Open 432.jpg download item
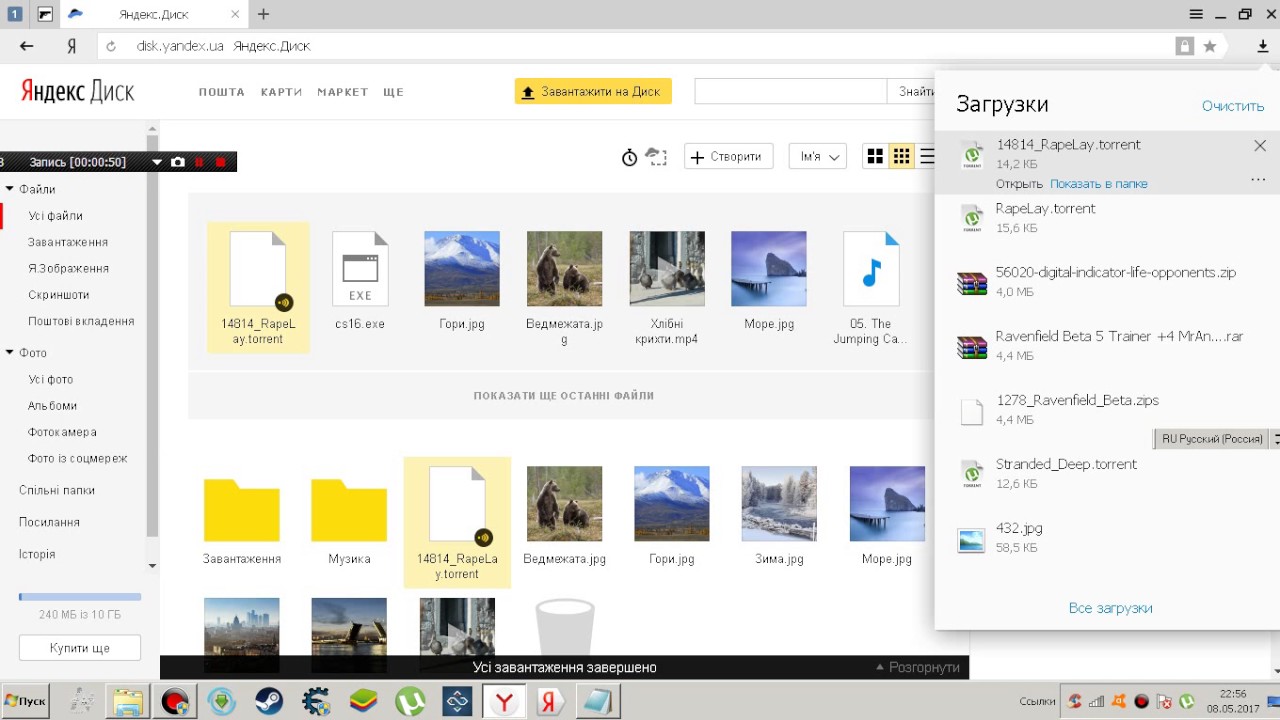 pos(1107,538)
